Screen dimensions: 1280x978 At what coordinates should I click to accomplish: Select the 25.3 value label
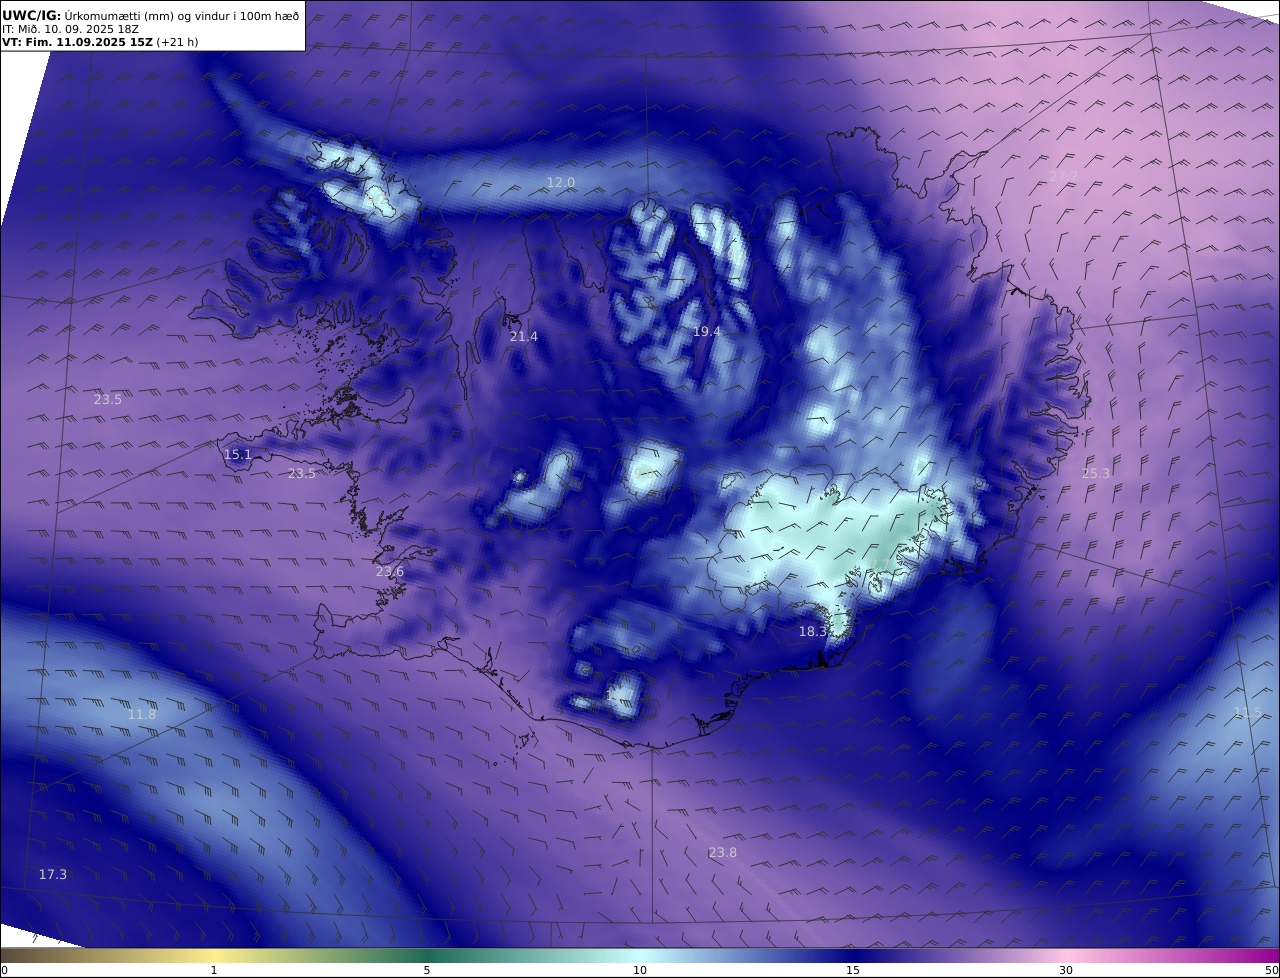click(1096, 473)
